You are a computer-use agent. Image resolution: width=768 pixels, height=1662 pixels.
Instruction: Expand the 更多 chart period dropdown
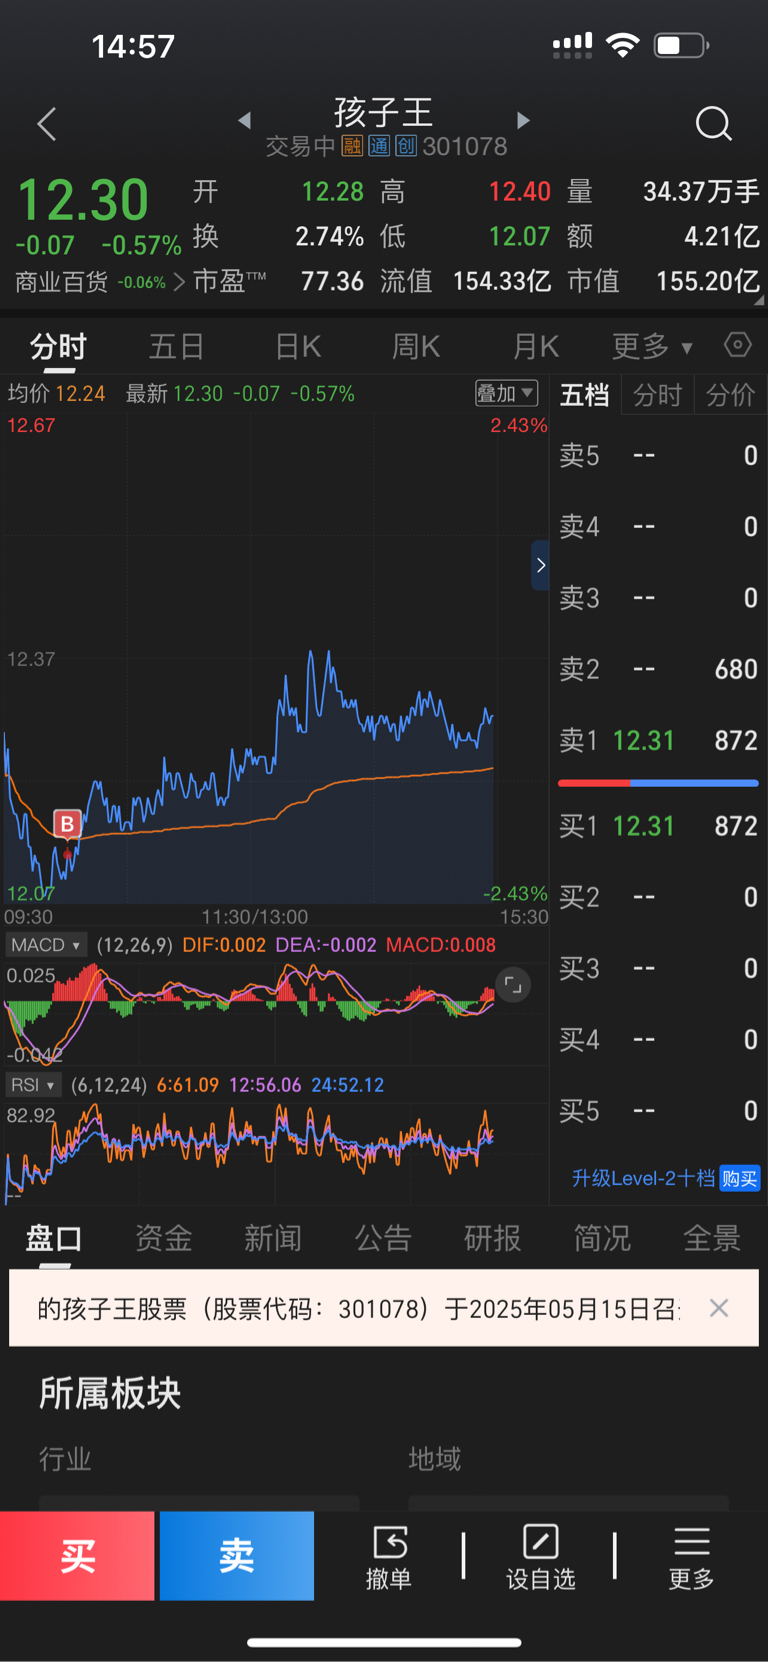[x=652, y=347]
